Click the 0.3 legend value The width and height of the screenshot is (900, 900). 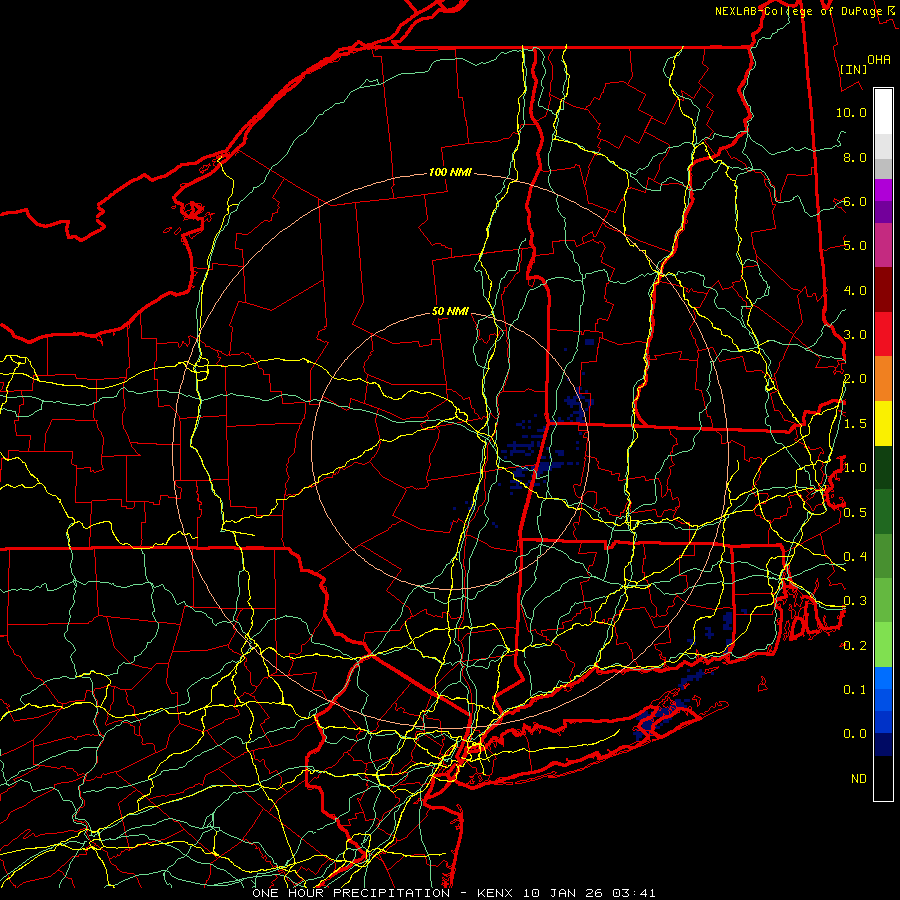855,601
